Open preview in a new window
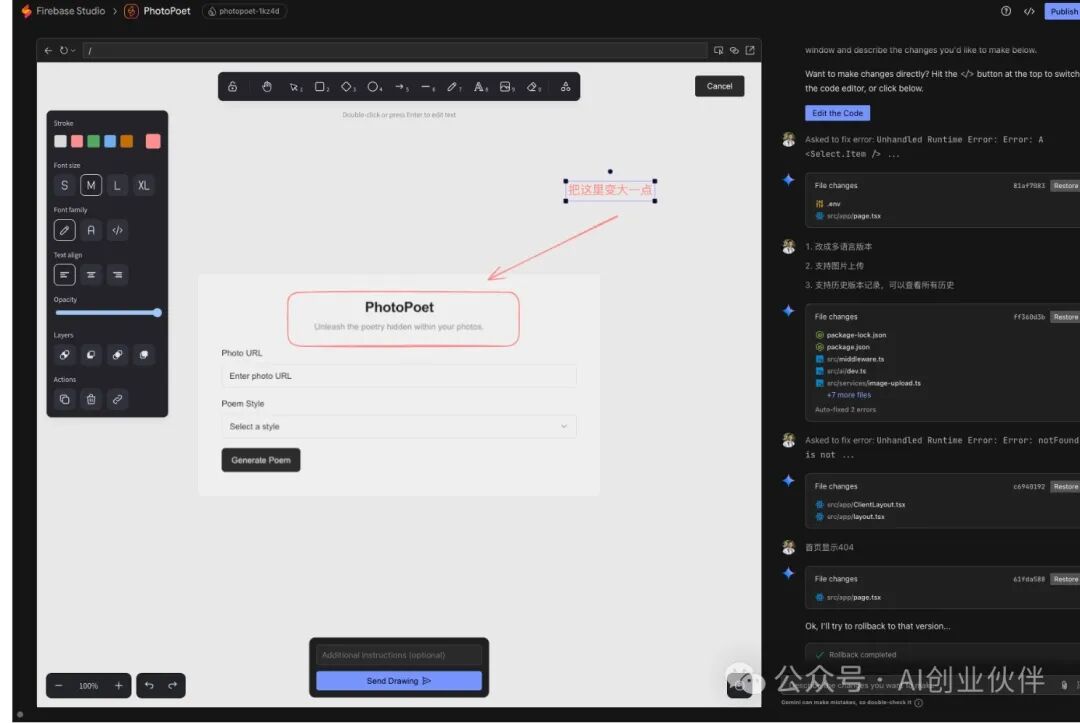The width and height of the screenshot is (1080, 723). pyautogui.click(x=750, y=50)
